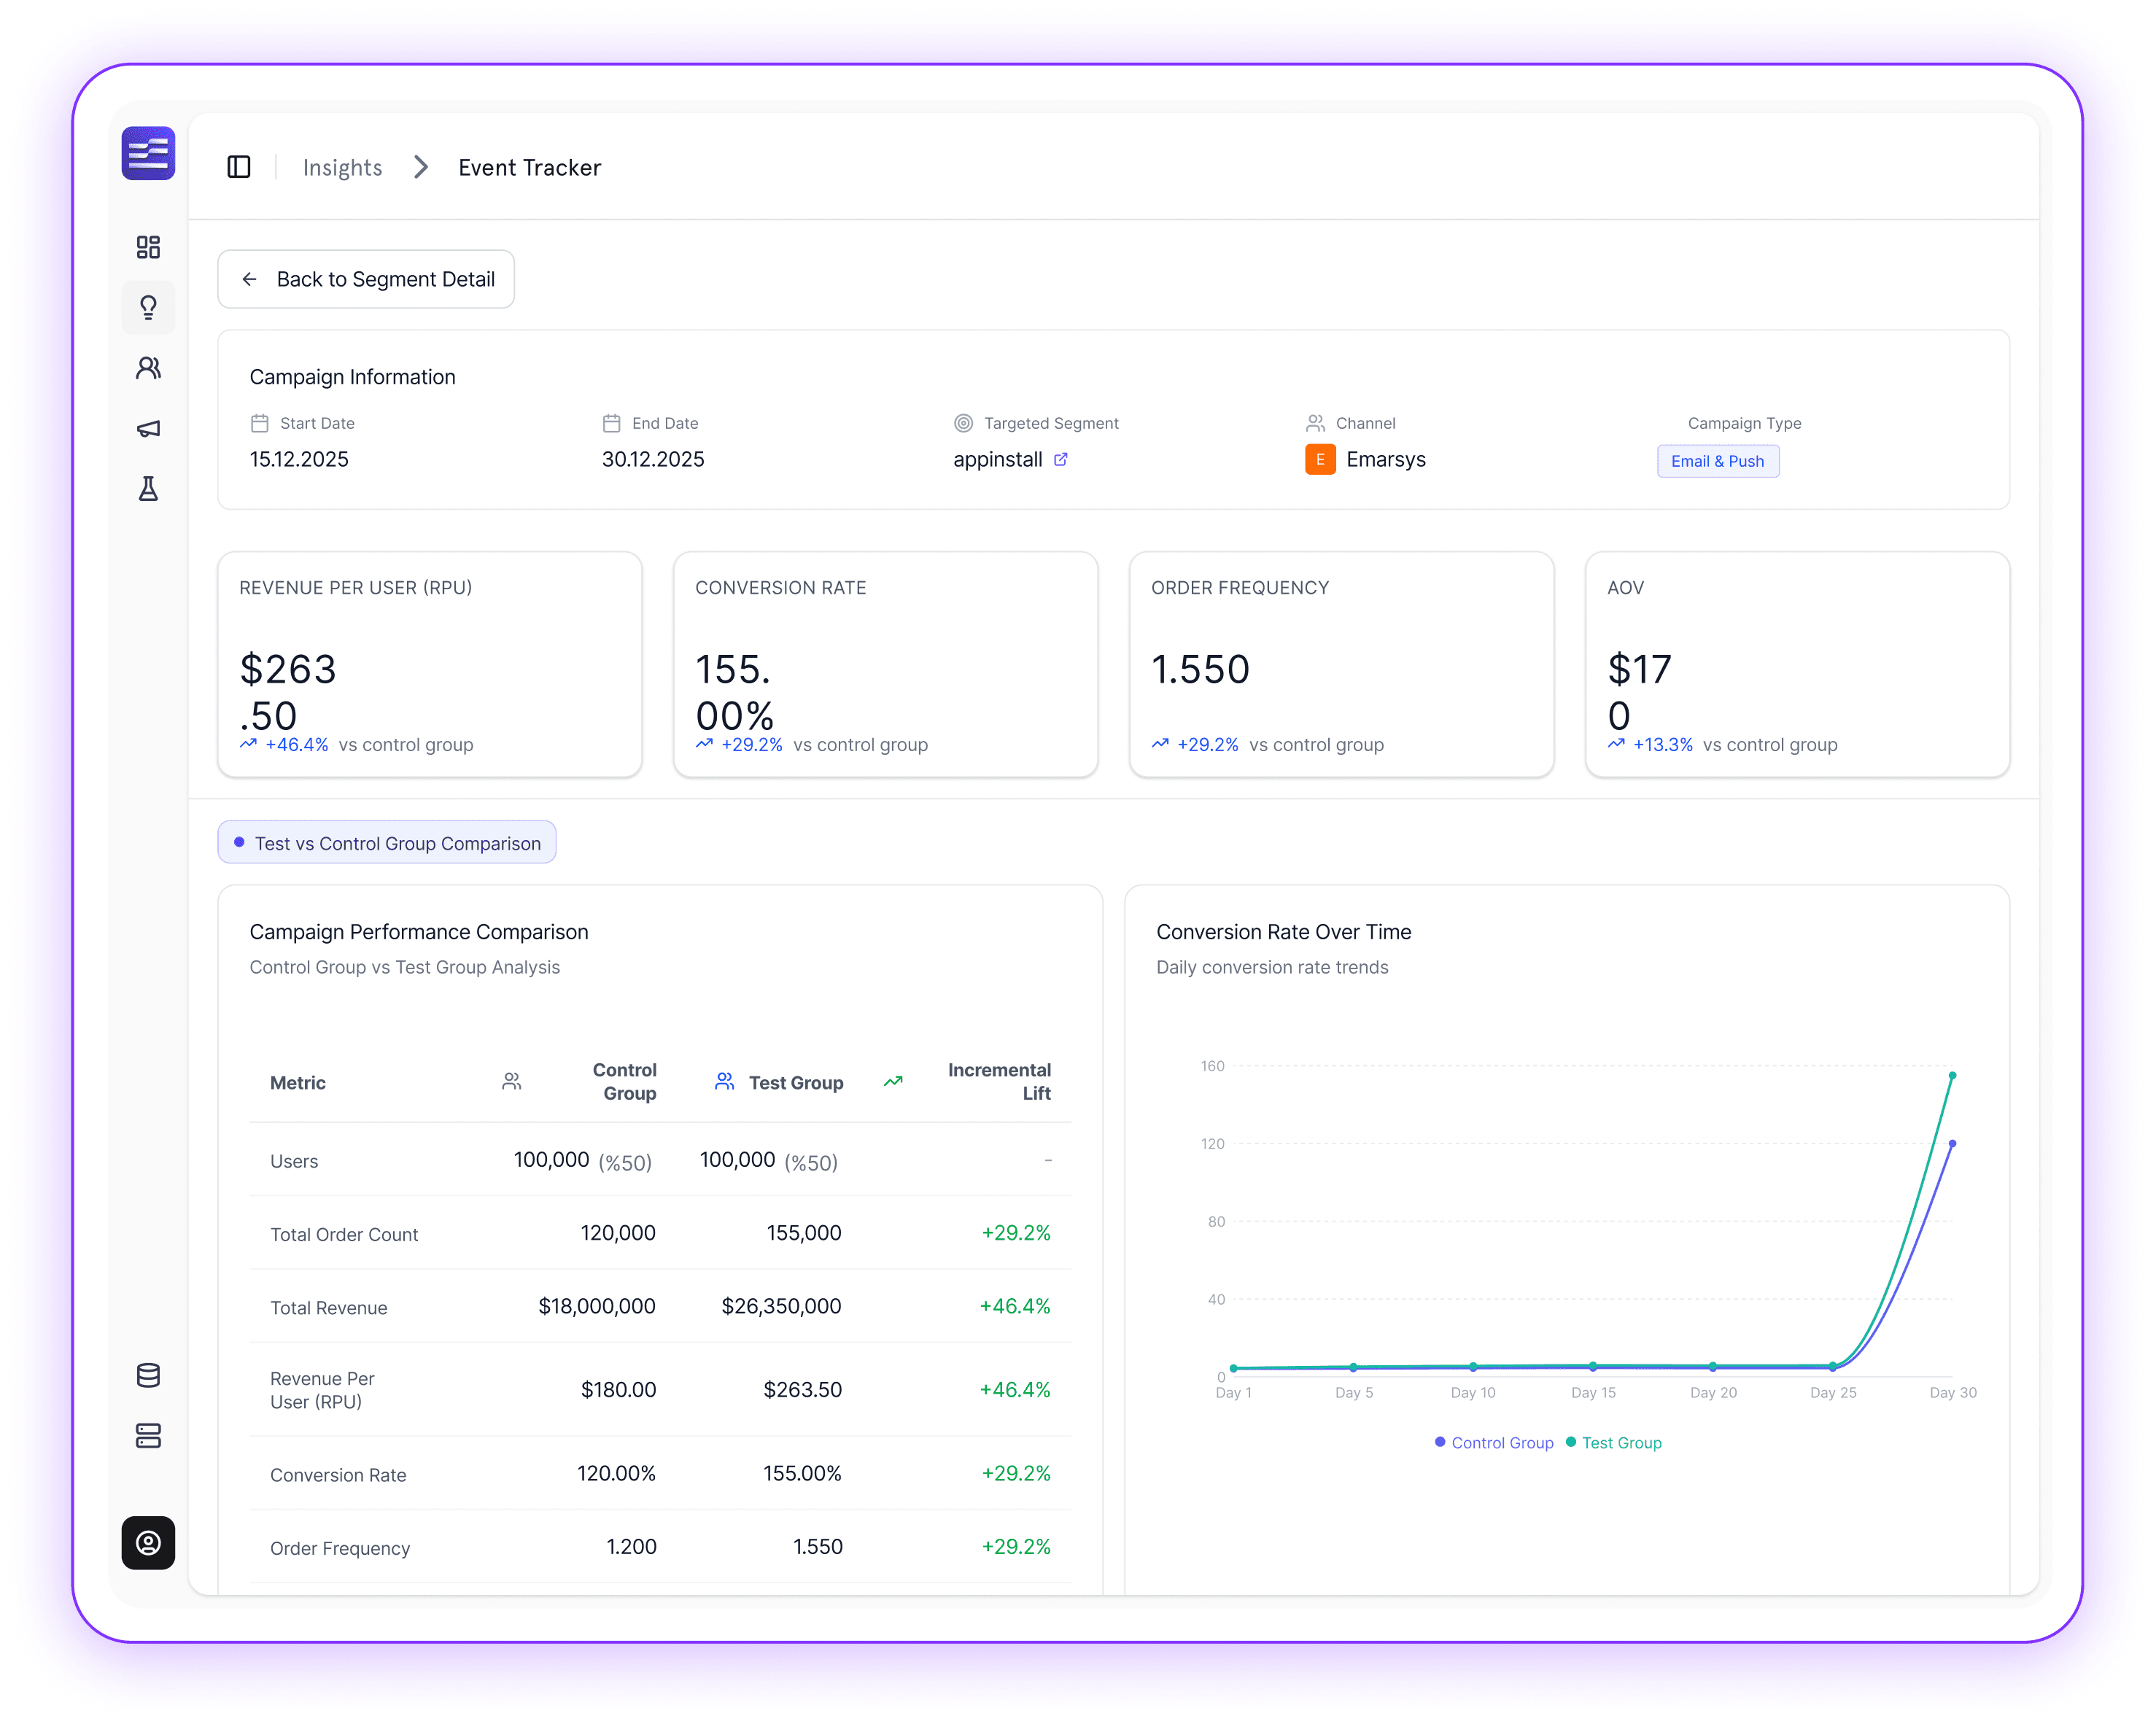
Task: Open the server storage sidebar icon
Action: click(x=148, y=1436)
